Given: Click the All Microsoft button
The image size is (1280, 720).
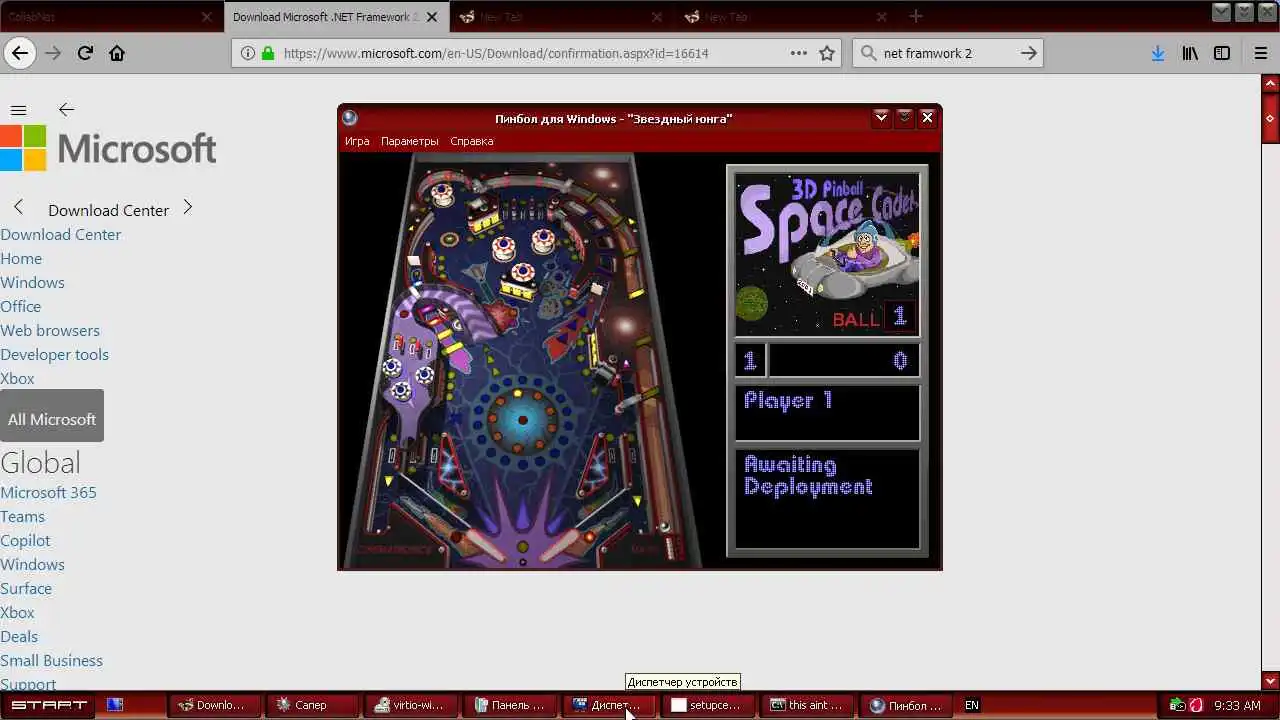Looking at the screenshot, I should pyautogui.click(x=52, y=416).
